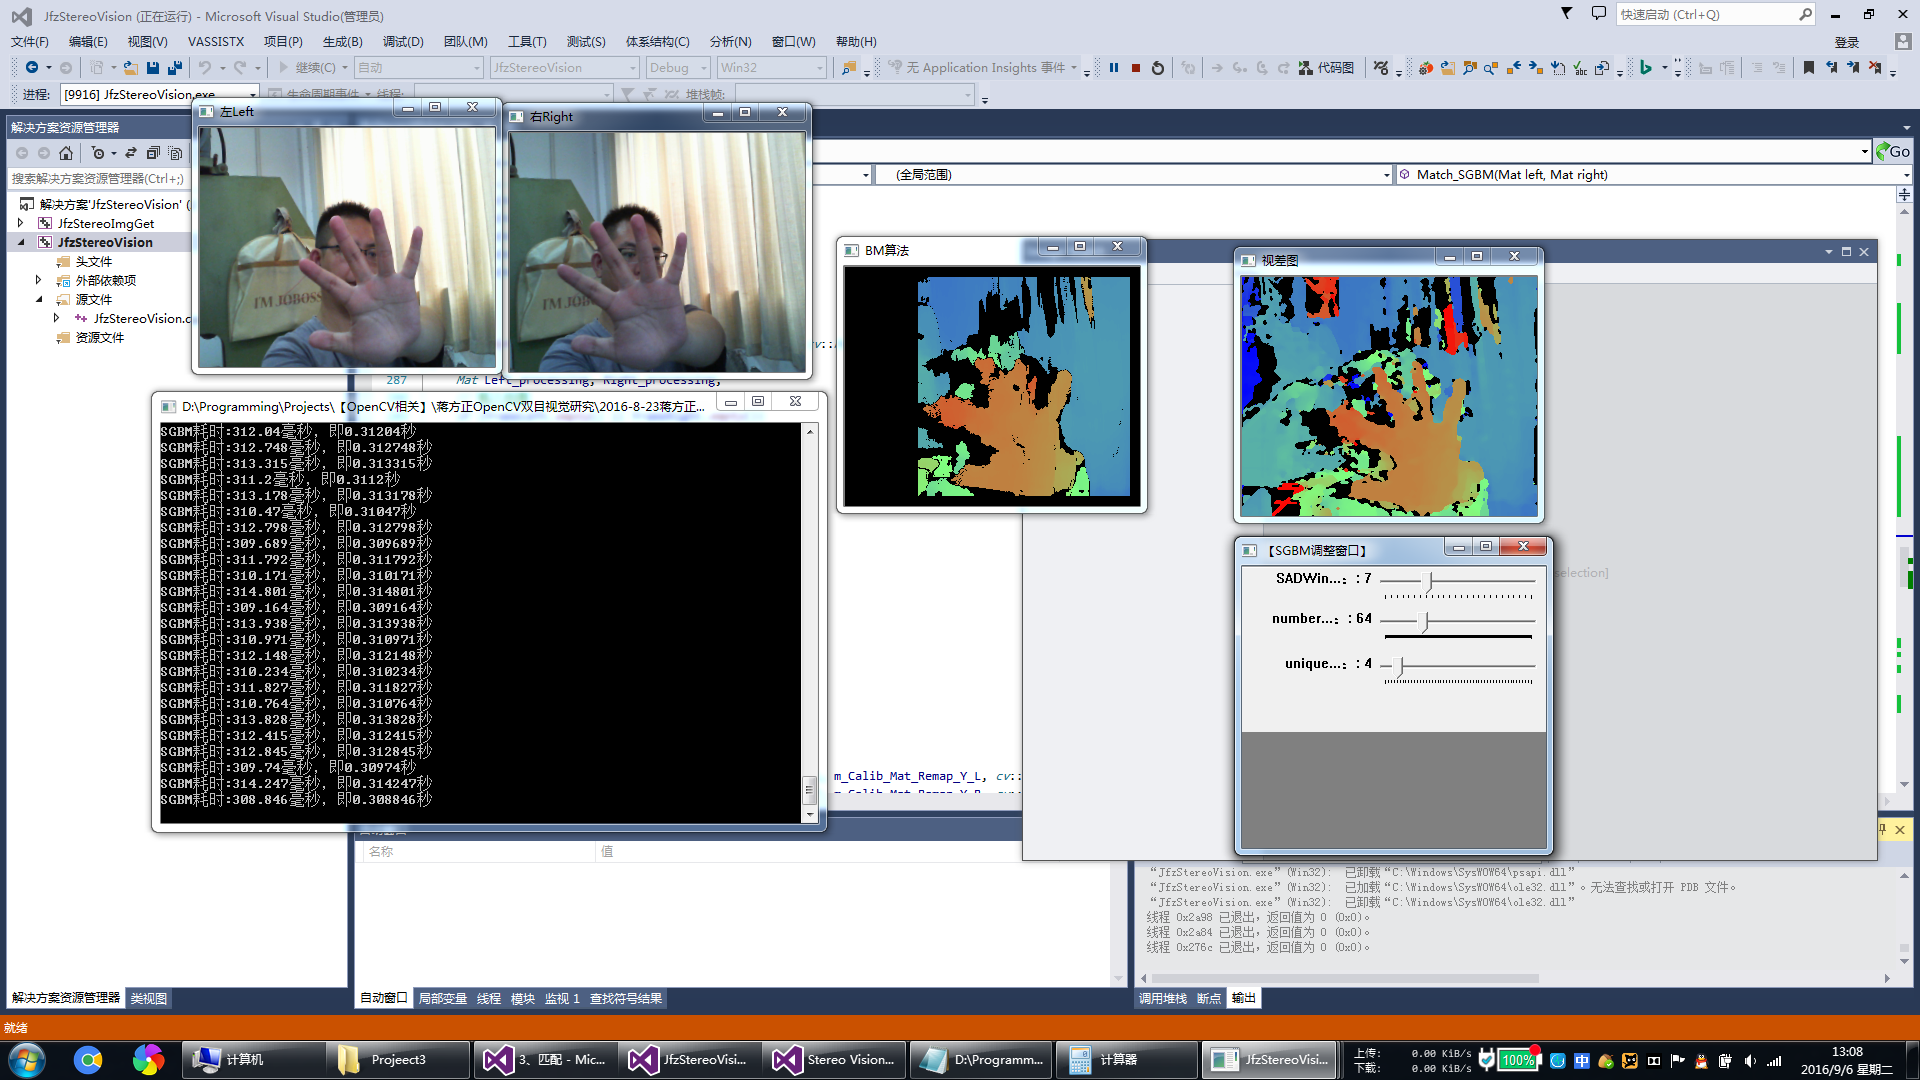Click the Go button in the navigation bar

pyautogui.click(x=1893, y=152)
